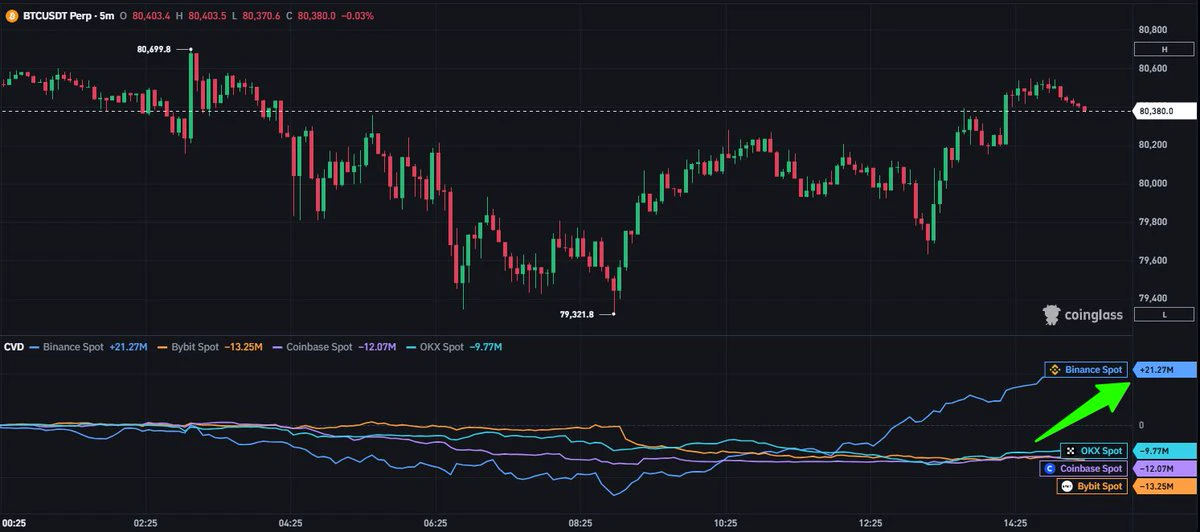Click the −13.25M value tag on the CVD axis

(x=1164, y=486)
